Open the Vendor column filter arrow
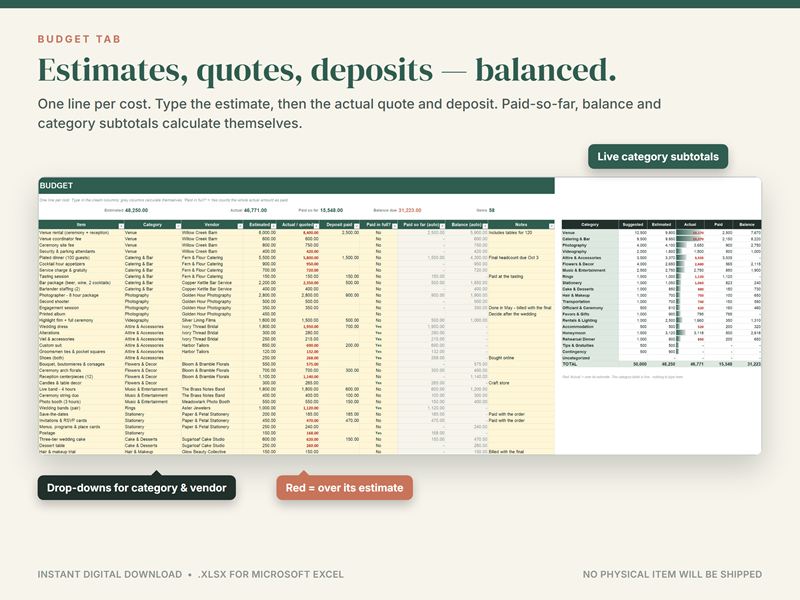 [240, 226]
